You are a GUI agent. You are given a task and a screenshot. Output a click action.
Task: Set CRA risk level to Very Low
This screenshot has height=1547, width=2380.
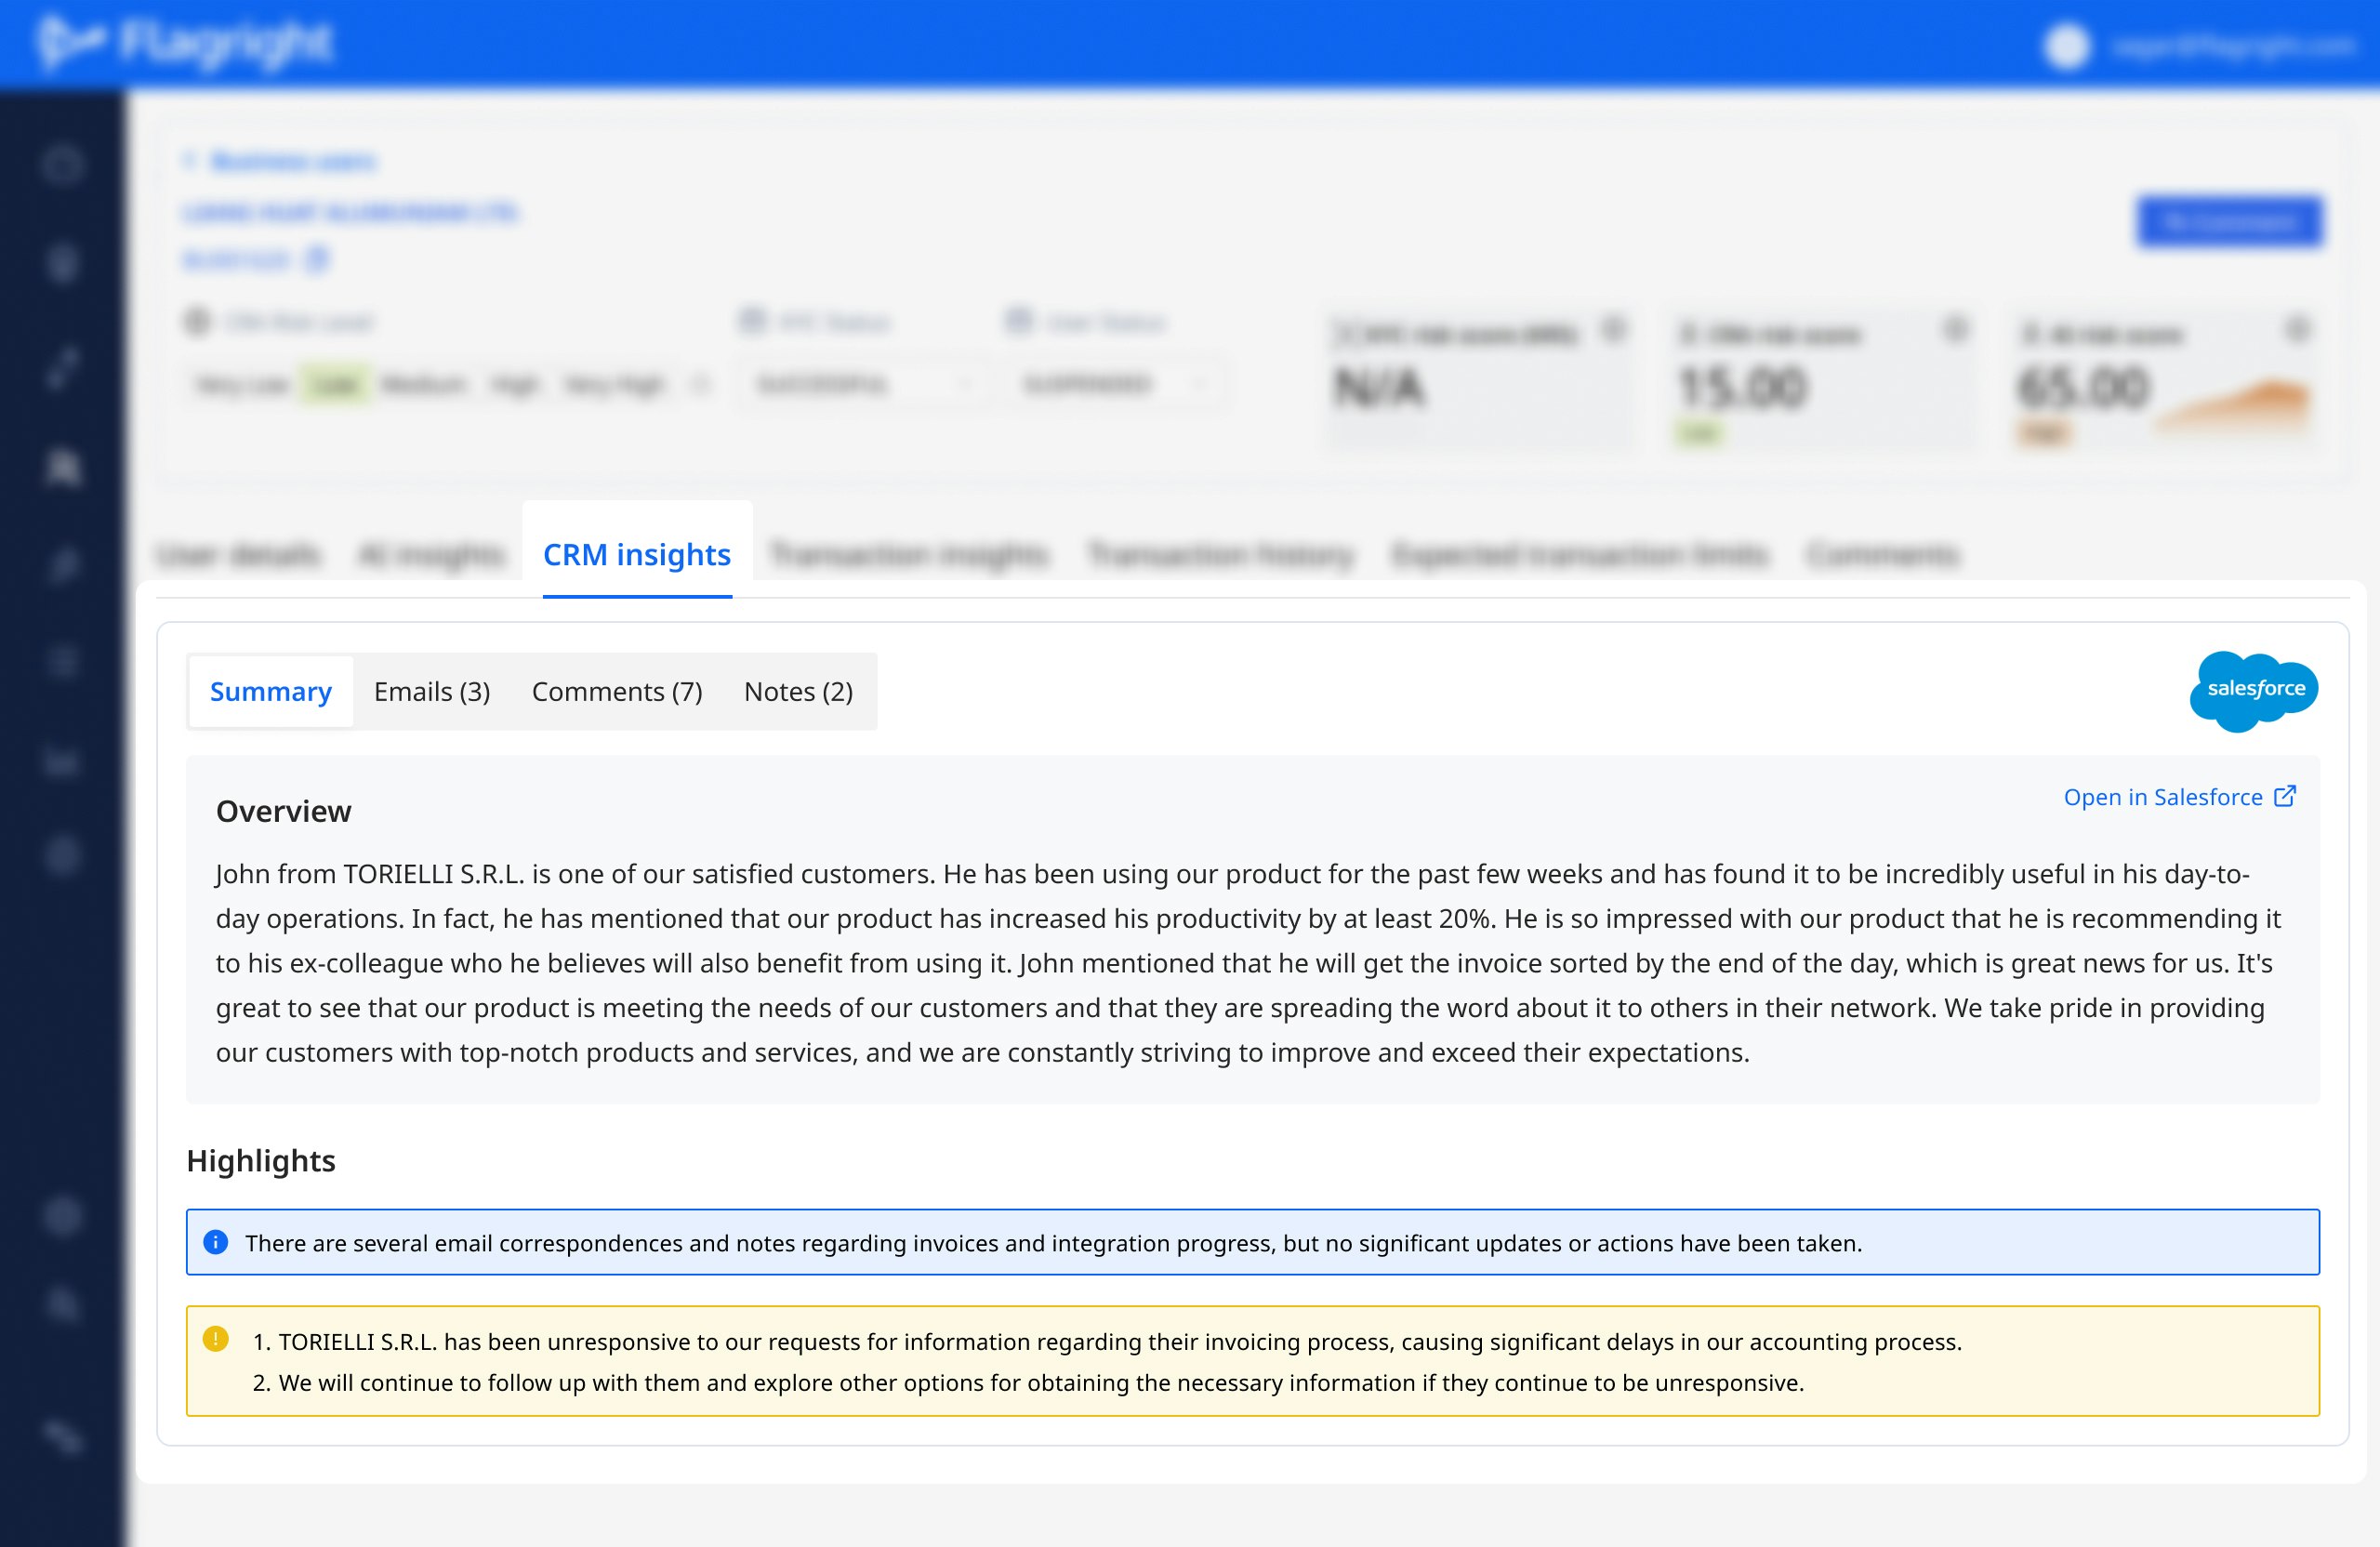(x=242, y=384)
